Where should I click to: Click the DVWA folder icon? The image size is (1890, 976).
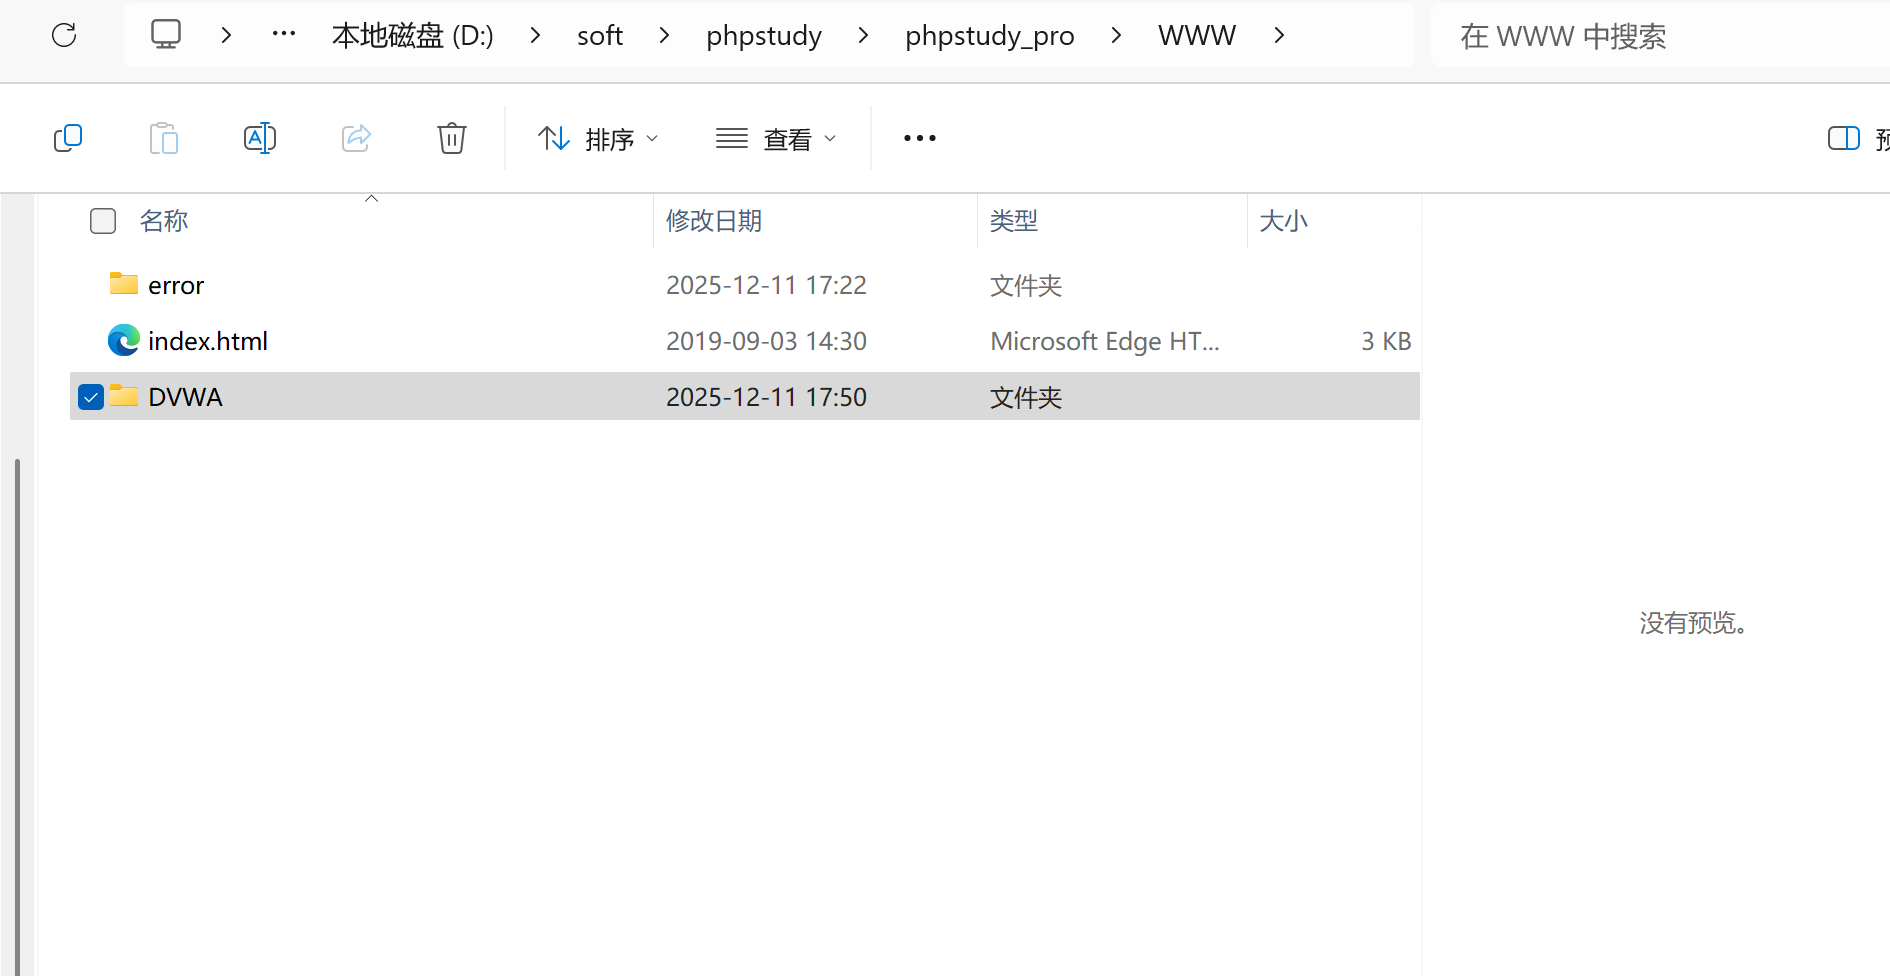124,396
